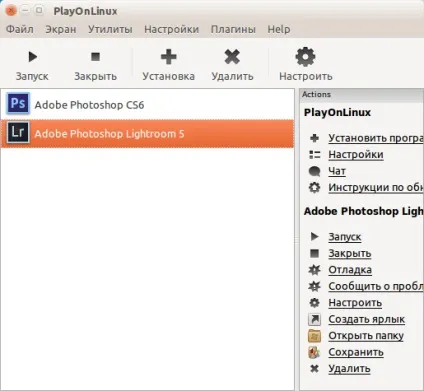The width and height of the screenshot is (424, 391).
Task: Select the Photoshop CS6 Ps icon
Action: point(18,104)
